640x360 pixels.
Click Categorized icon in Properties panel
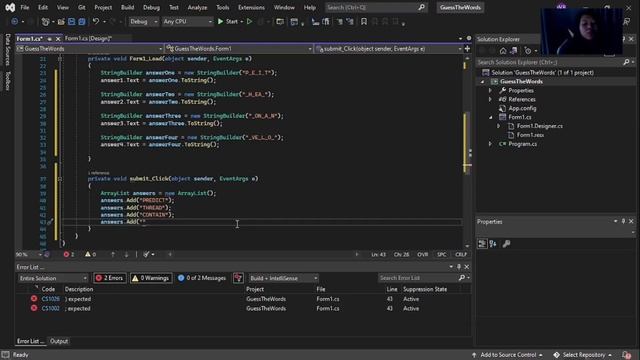click(482, 244)
